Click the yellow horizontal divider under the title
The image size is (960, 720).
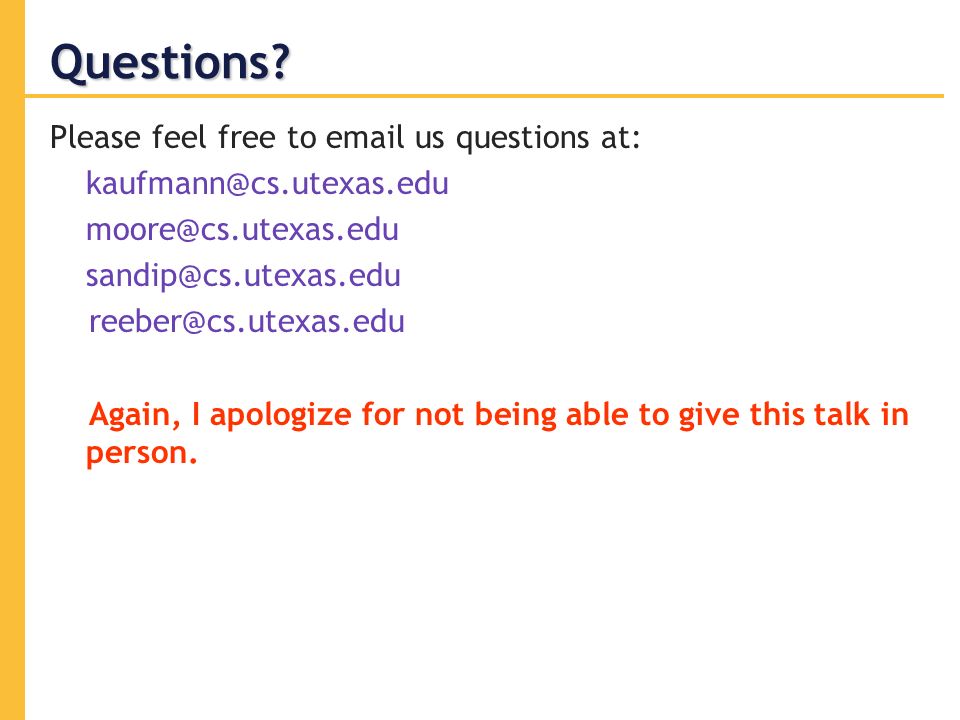coord(484,96)
